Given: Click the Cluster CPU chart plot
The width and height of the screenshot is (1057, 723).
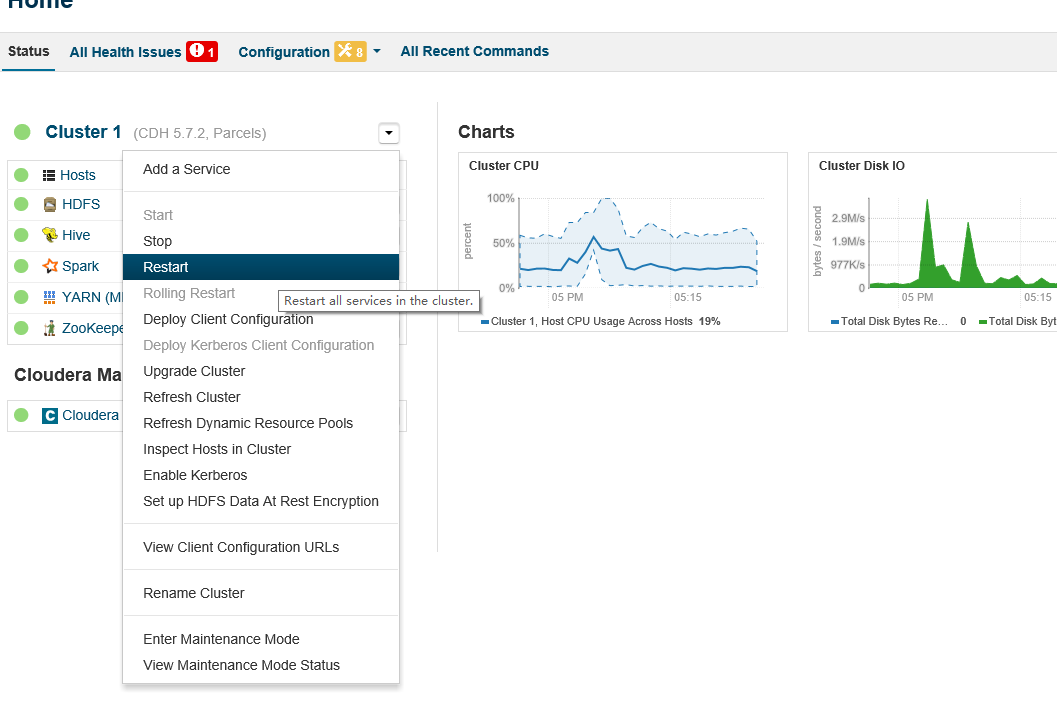Looking at the screenshot, I should coord(638,243).
